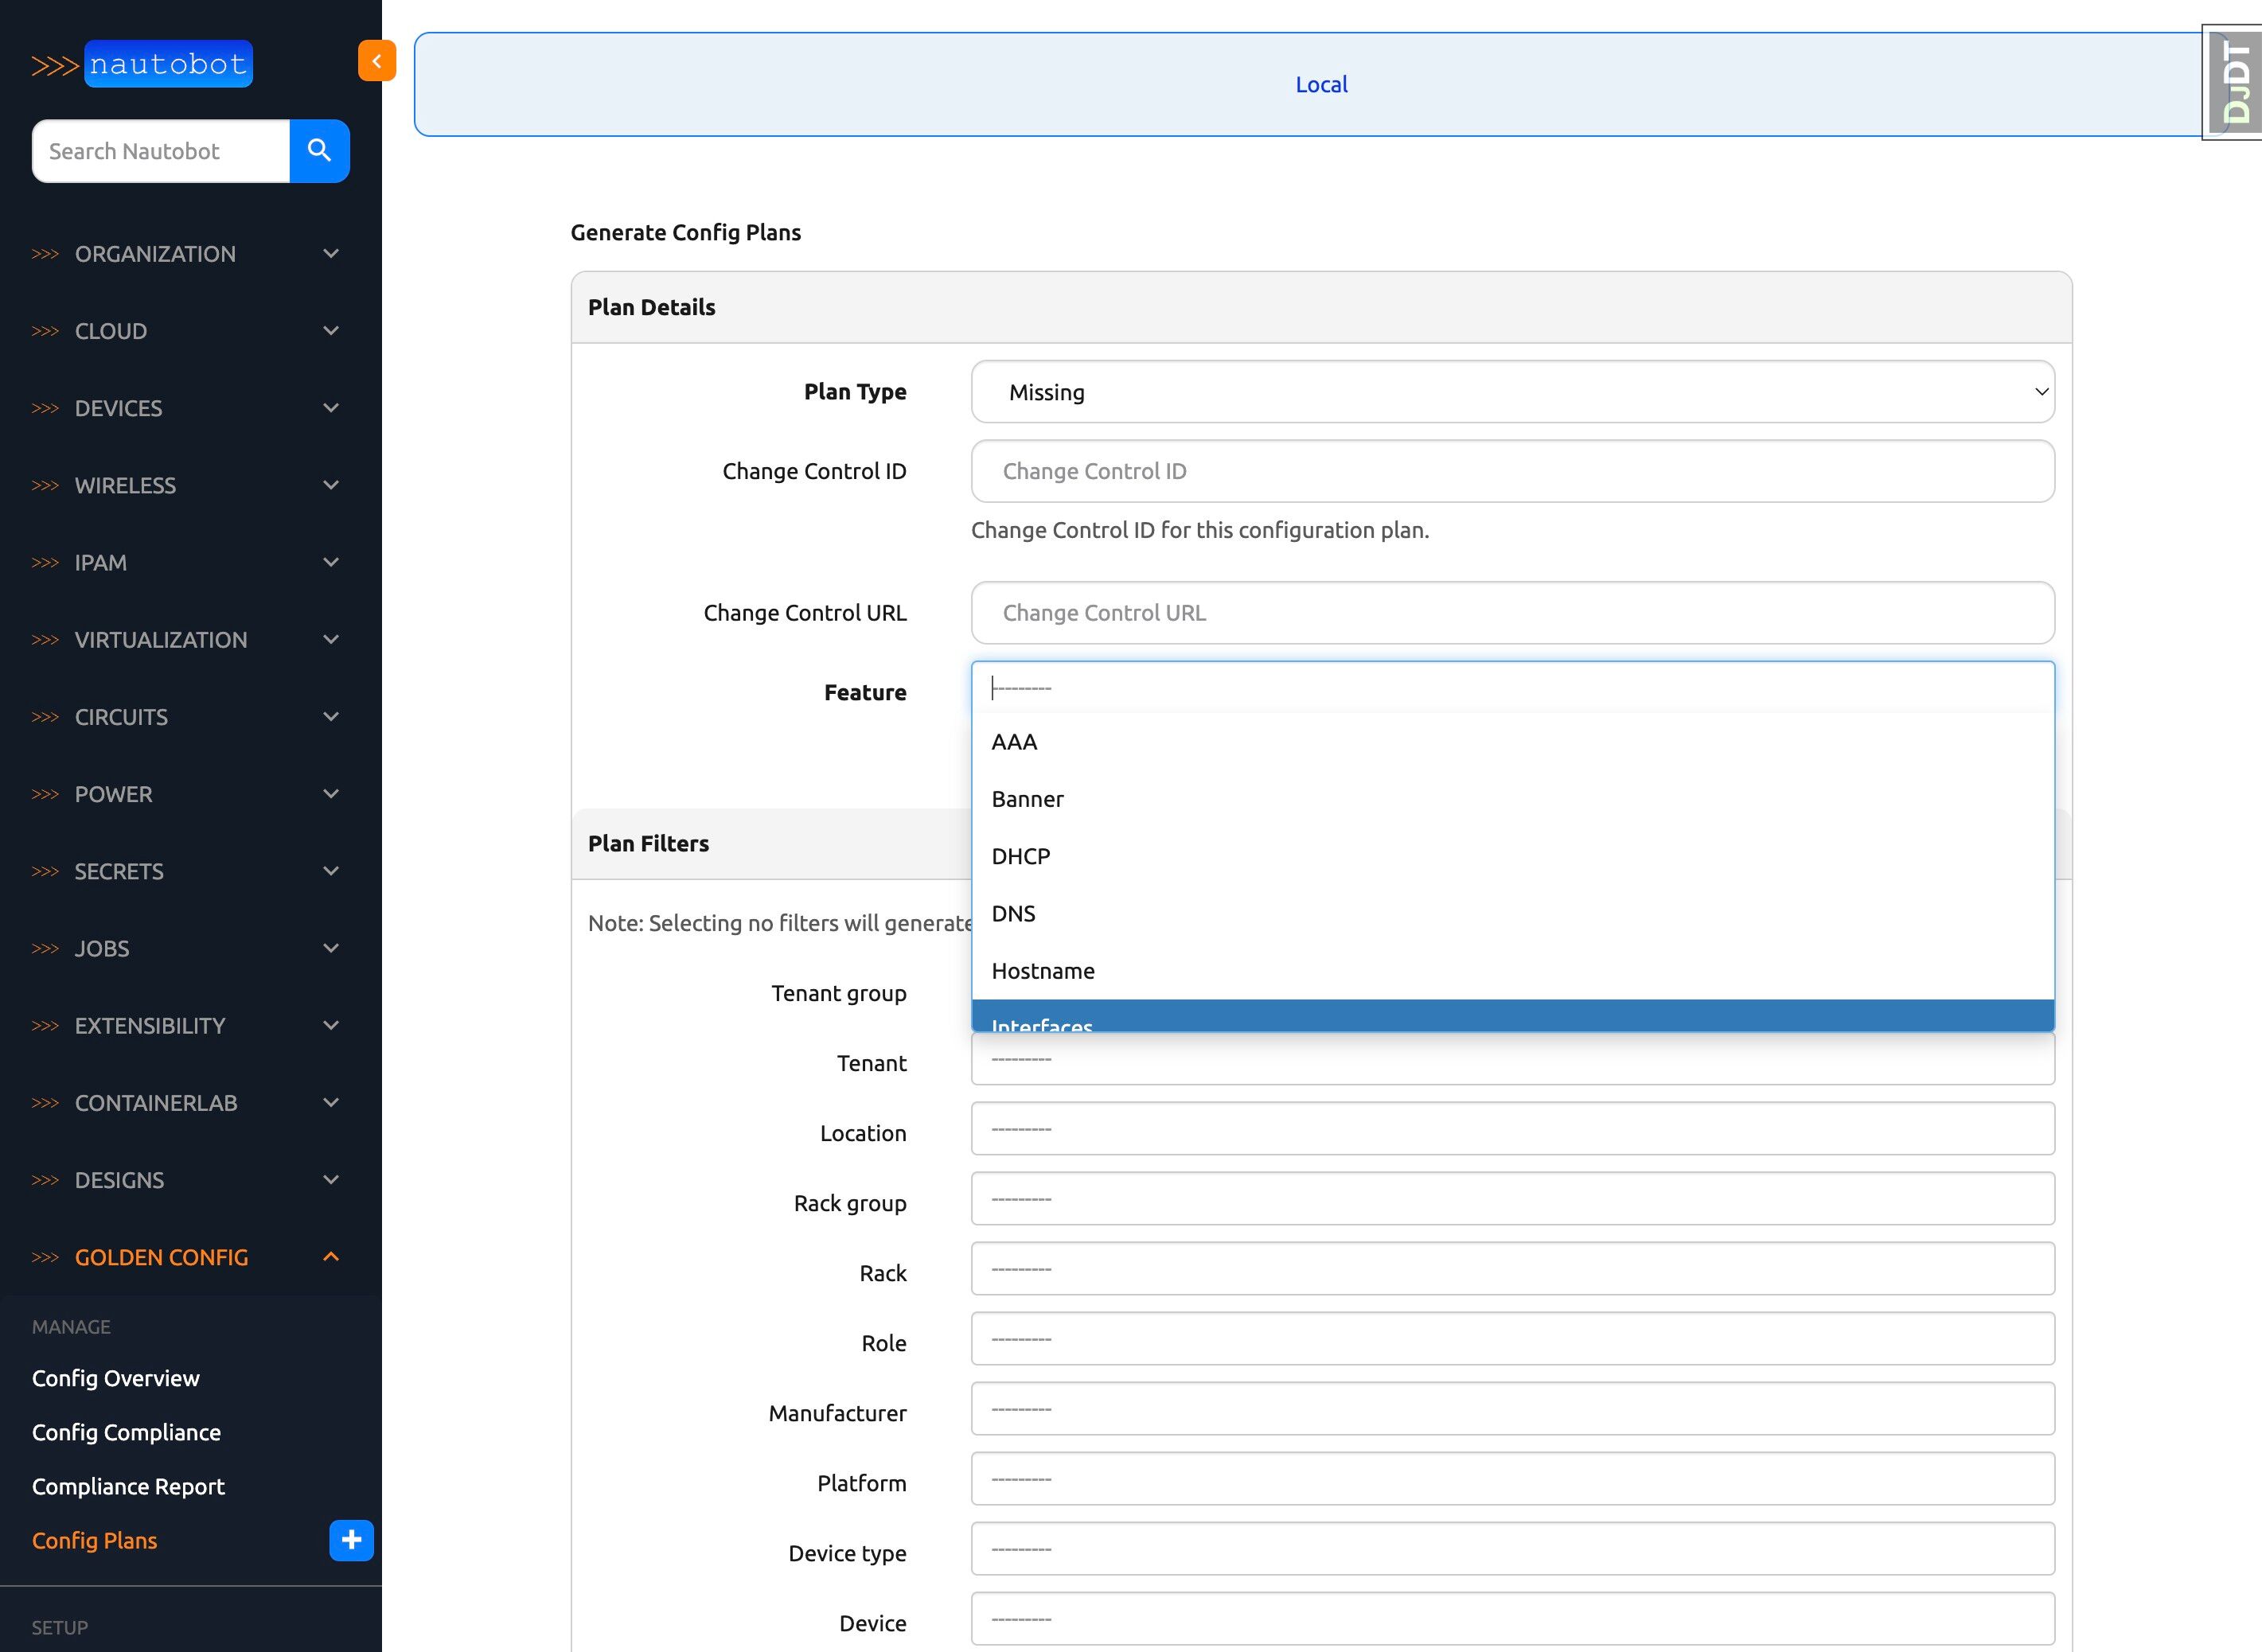
Task: Open the Compliance Report link
Action: [128, 1486]
